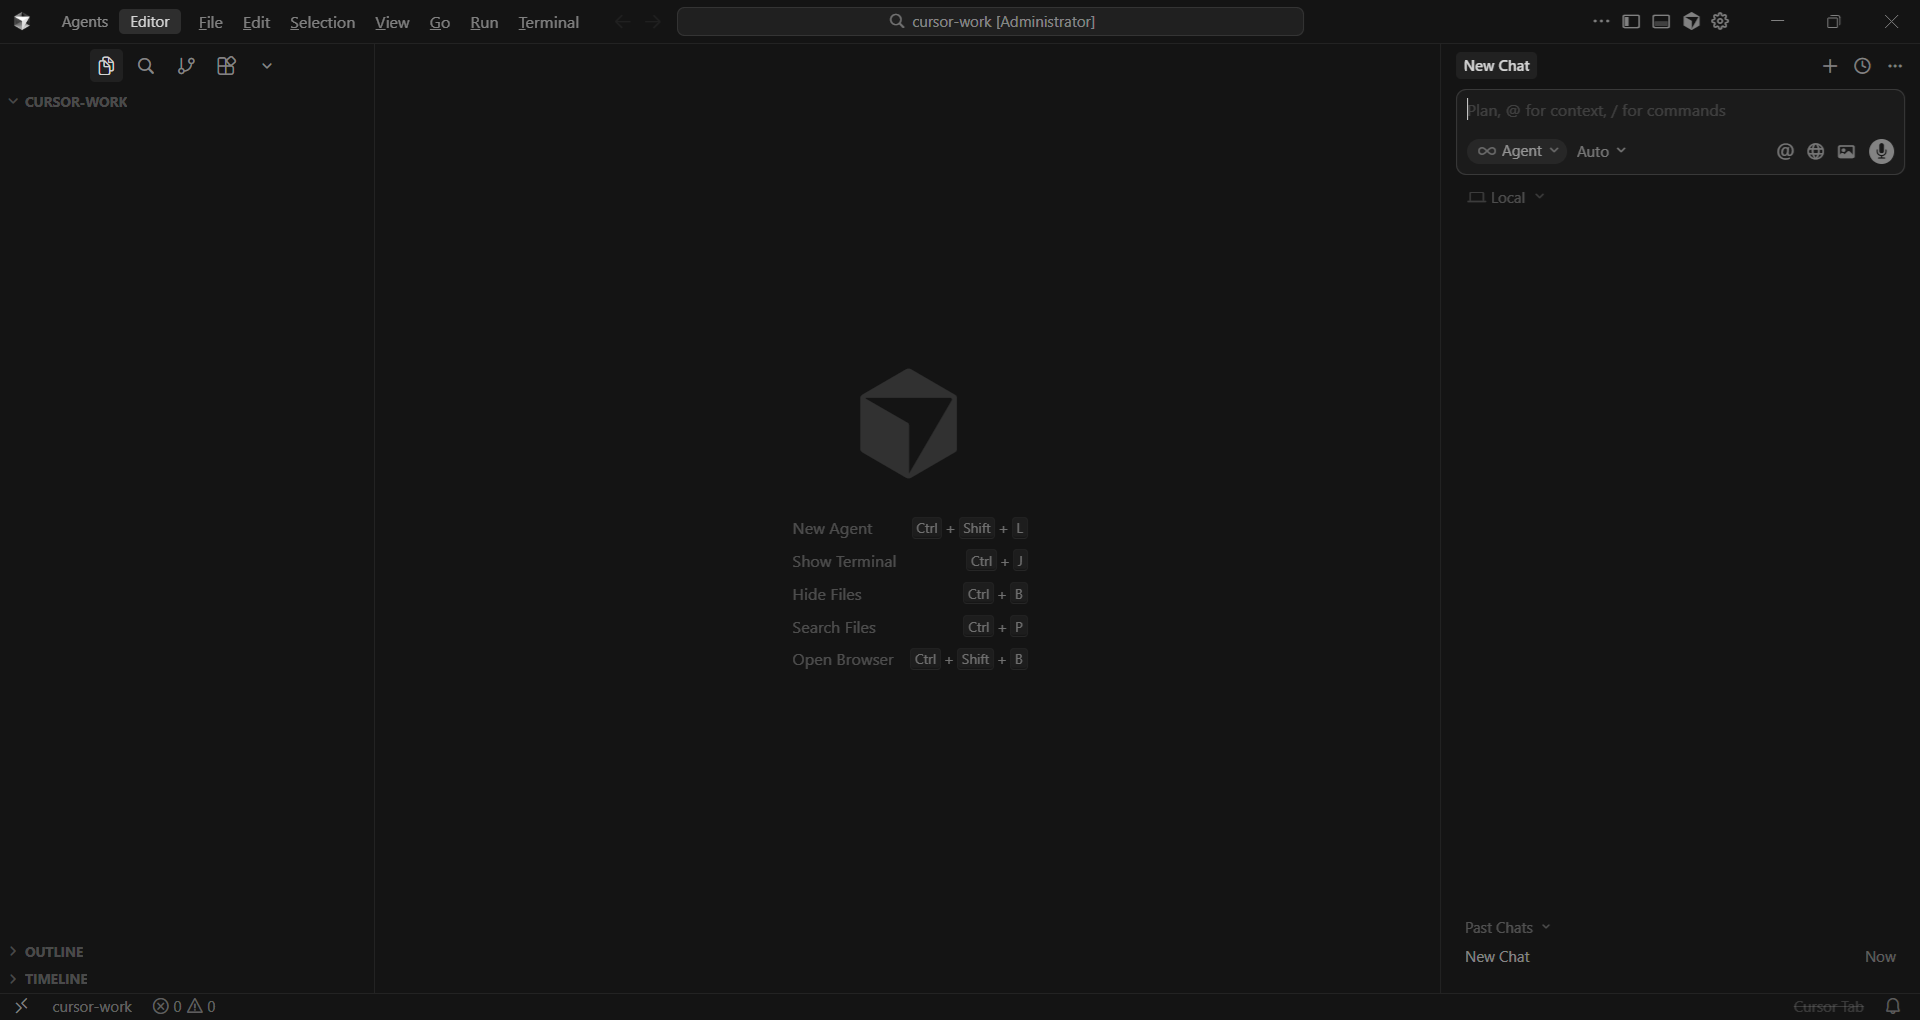Attach an image using the picture icon
1920x1020 pixels.
tap(1847, 152)
